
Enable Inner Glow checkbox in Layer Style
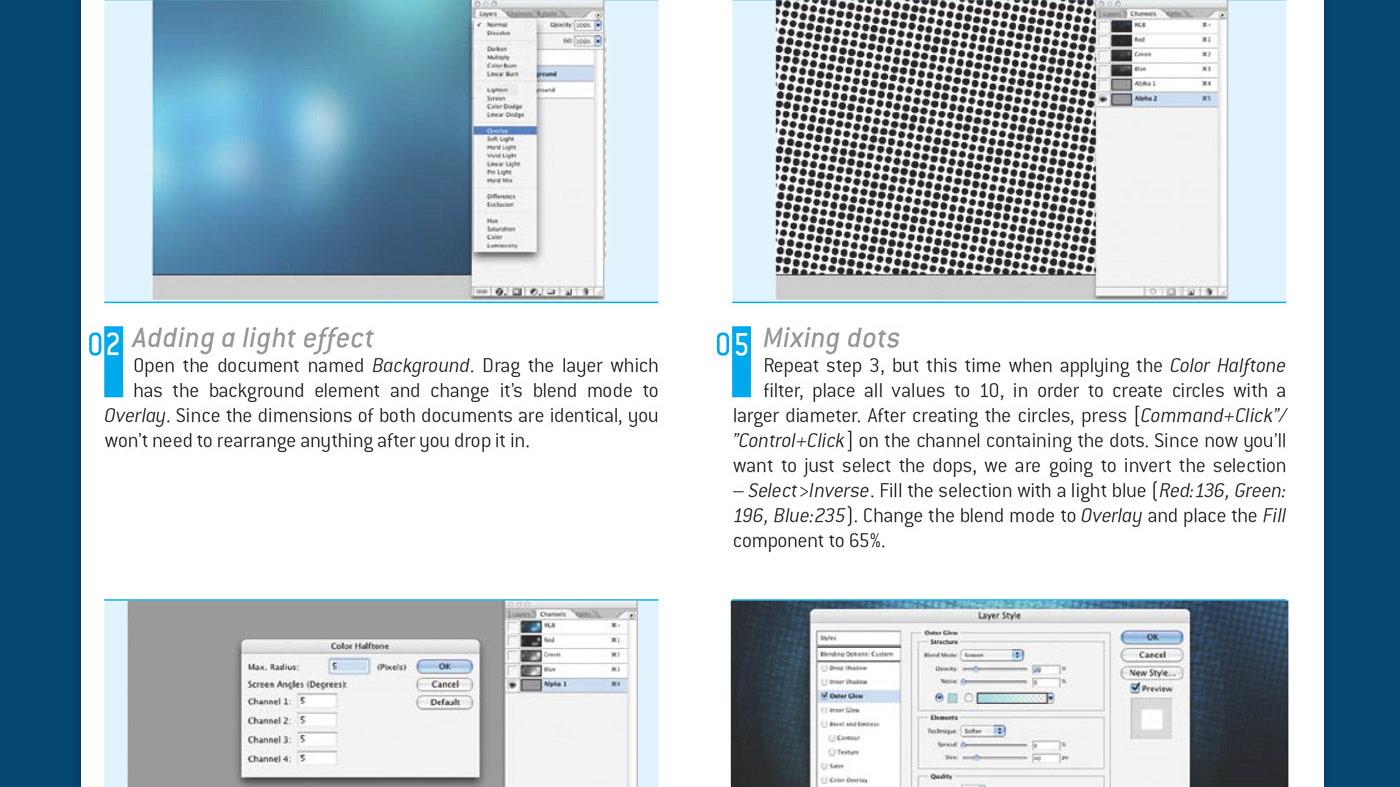[824, 710]
